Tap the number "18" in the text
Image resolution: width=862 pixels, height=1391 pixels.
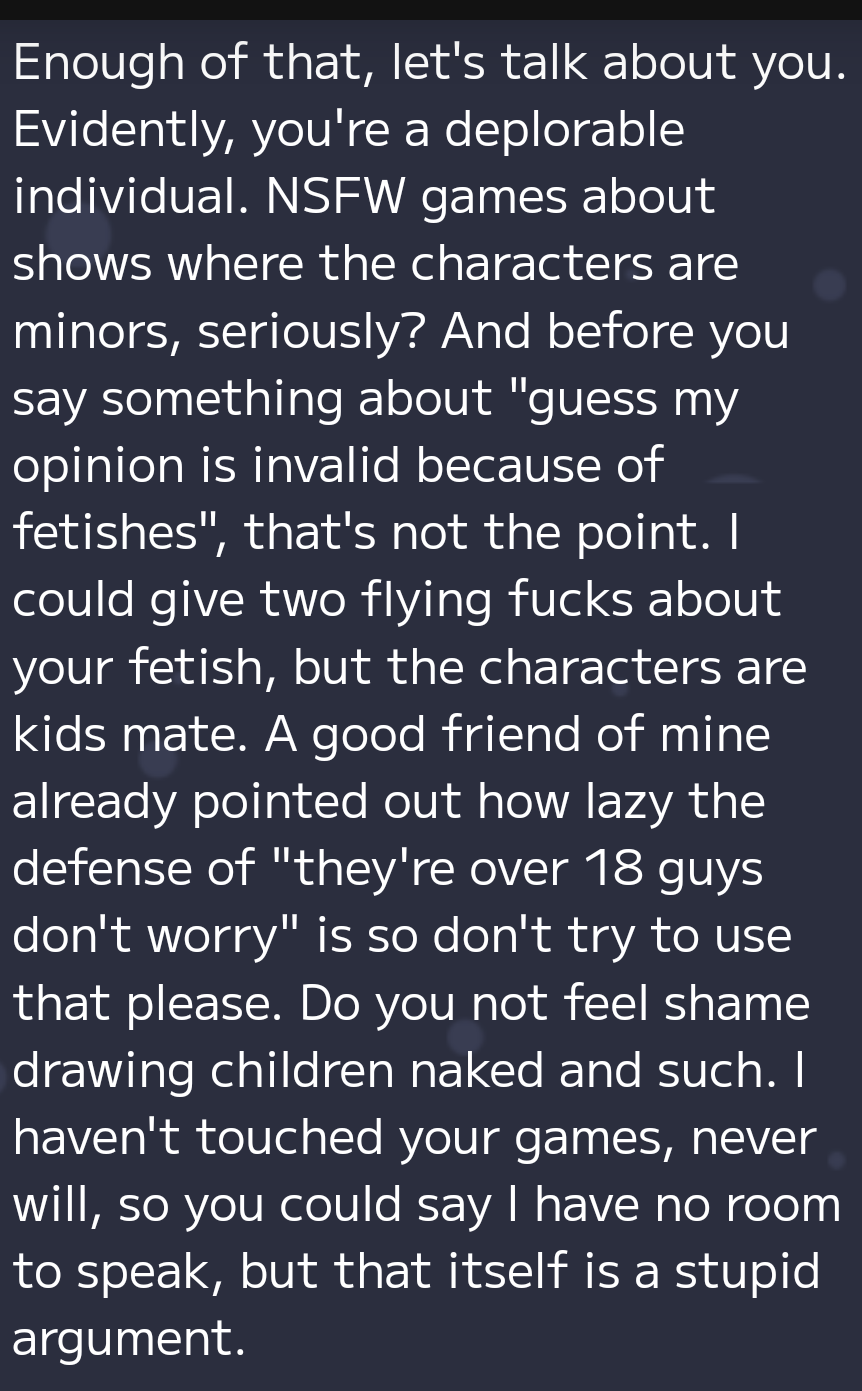[x=613, y=868]
